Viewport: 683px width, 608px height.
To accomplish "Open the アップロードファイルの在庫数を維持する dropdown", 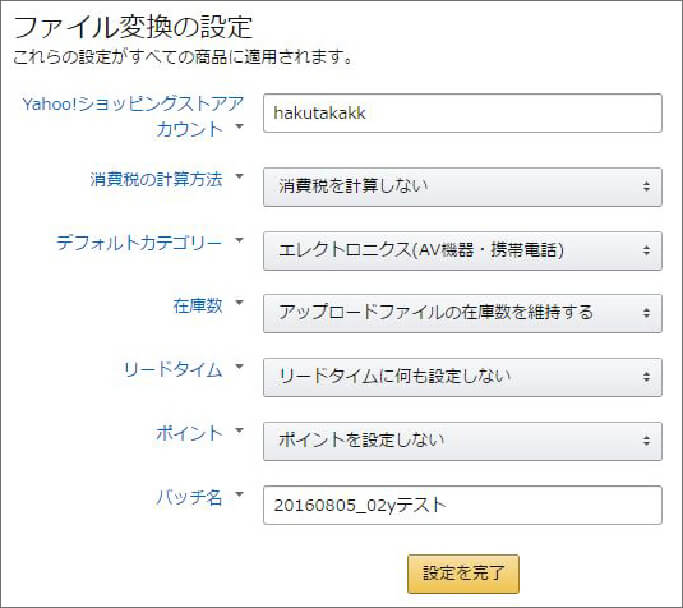I will [x=462, y=313].
